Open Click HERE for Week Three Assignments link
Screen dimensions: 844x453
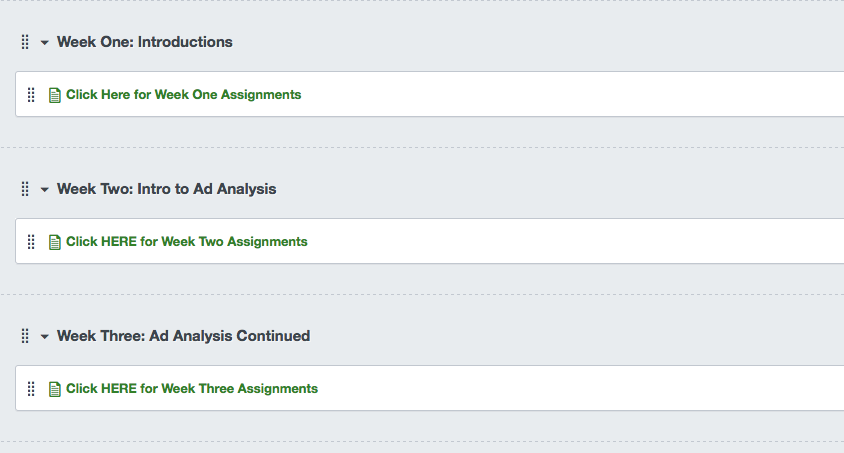(x=191, y=389)
